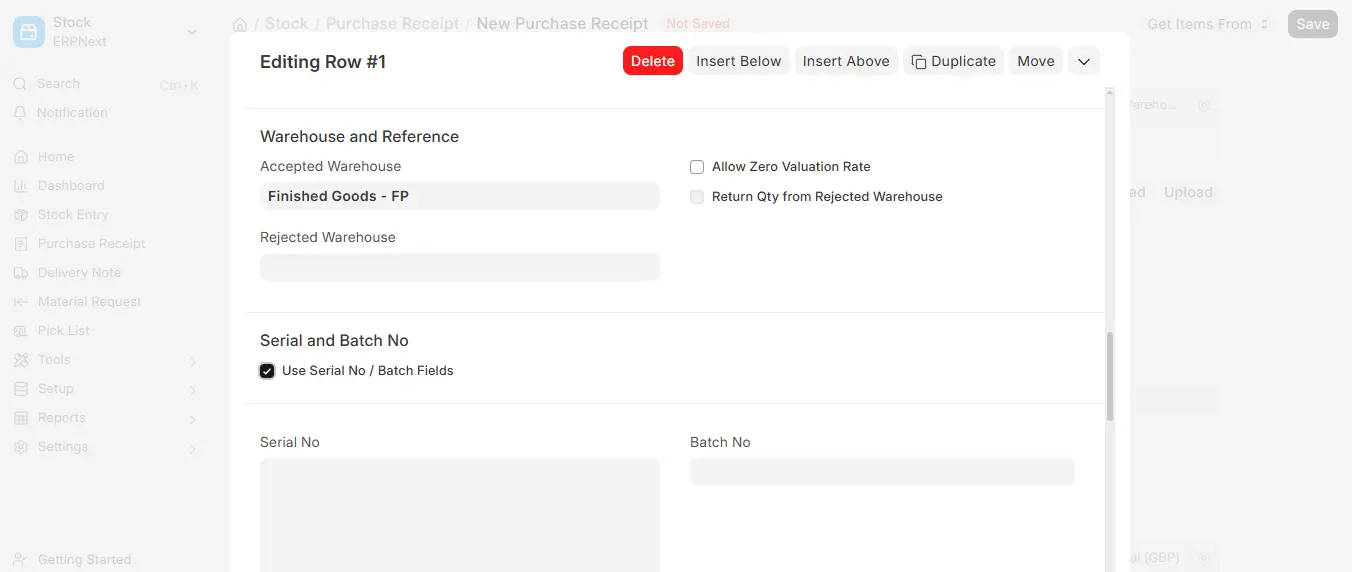The image size is (1352, 572).
Task: Click the Stock module logo icon
Action: click(28, 32)
